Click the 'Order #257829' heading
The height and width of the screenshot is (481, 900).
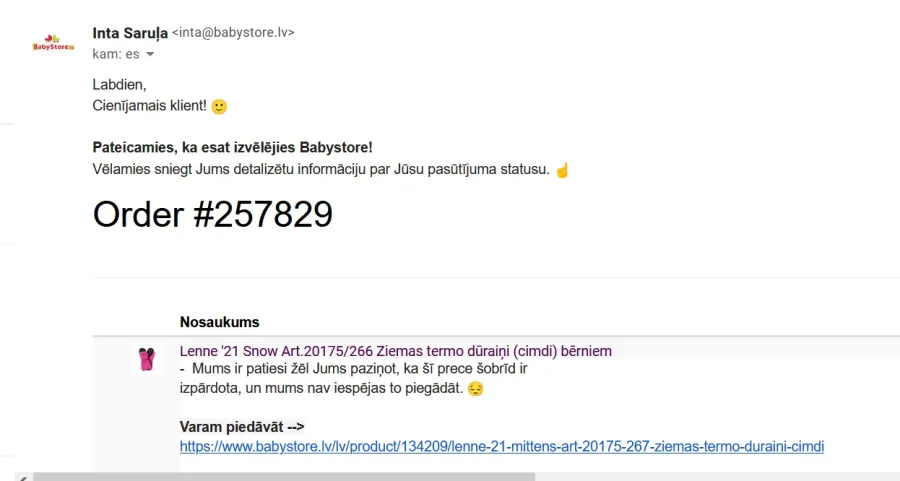212,215
